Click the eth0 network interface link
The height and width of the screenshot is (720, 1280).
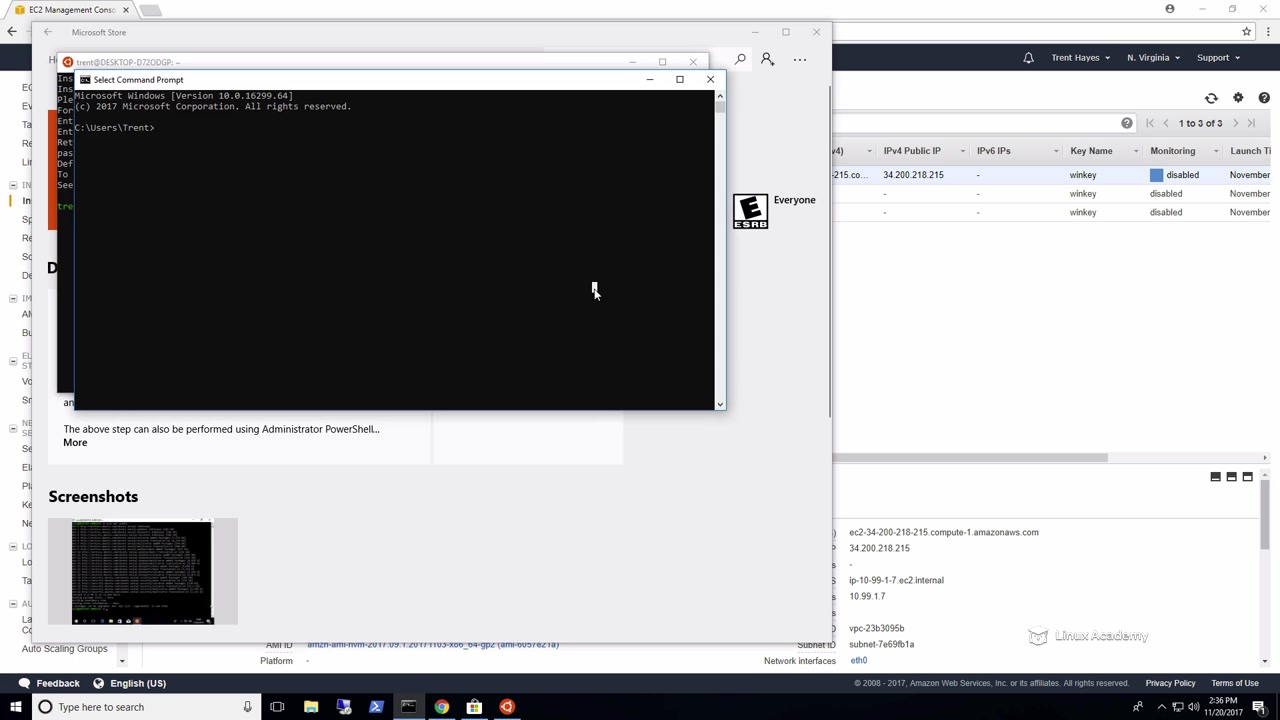pos(859,661)
